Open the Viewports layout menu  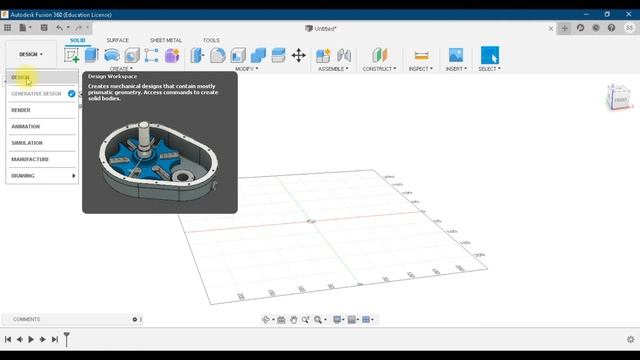point(366,320)
